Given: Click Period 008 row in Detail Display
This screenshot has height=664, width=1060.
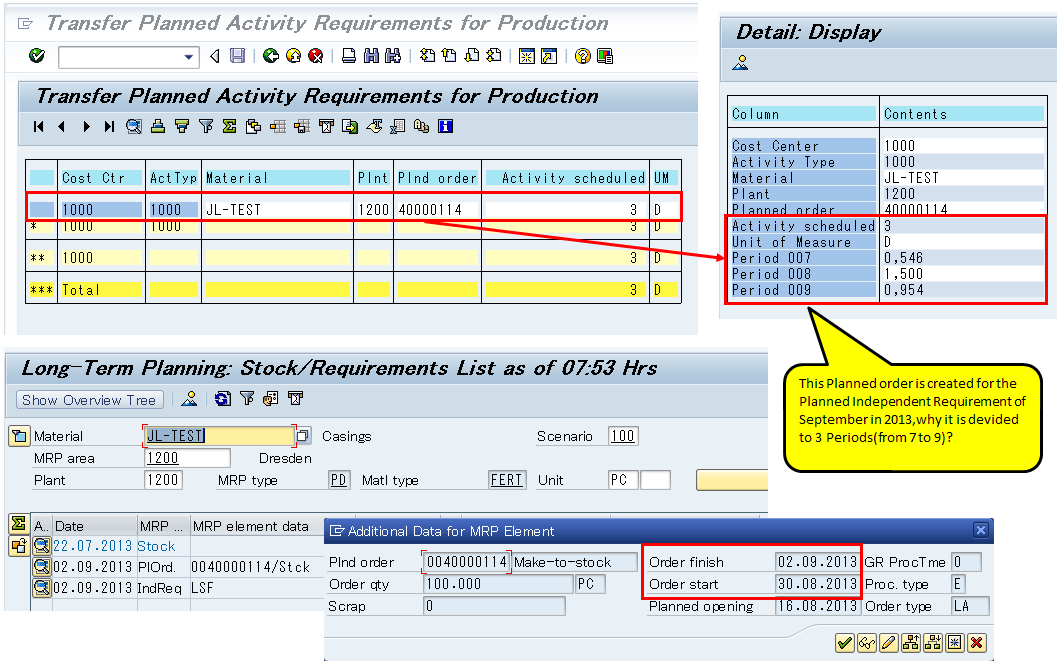Looking at the screenshot, I should (x=887, y=274).
